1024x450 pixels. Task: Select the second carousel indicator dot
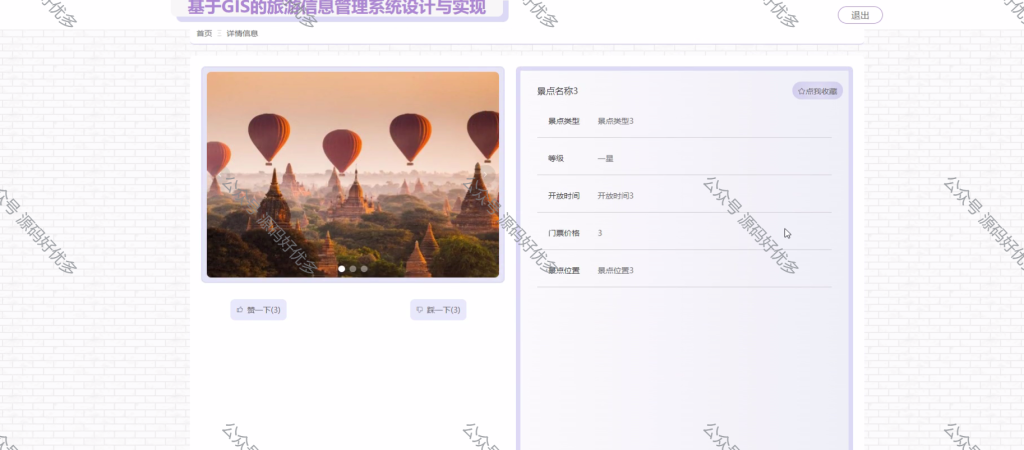(x=353, y=268)
